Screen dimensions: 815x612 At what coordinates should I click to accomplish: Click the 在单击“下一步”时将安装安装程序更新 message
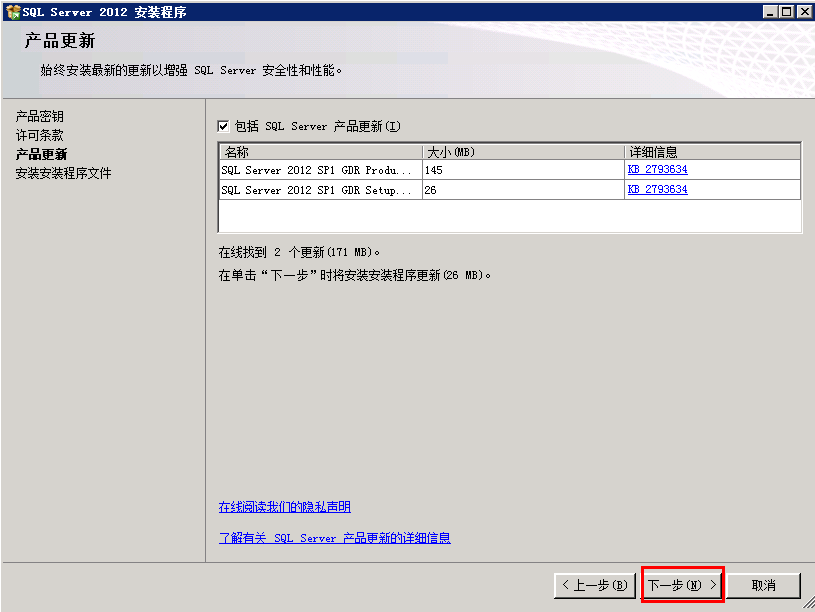tap(354, 275)
